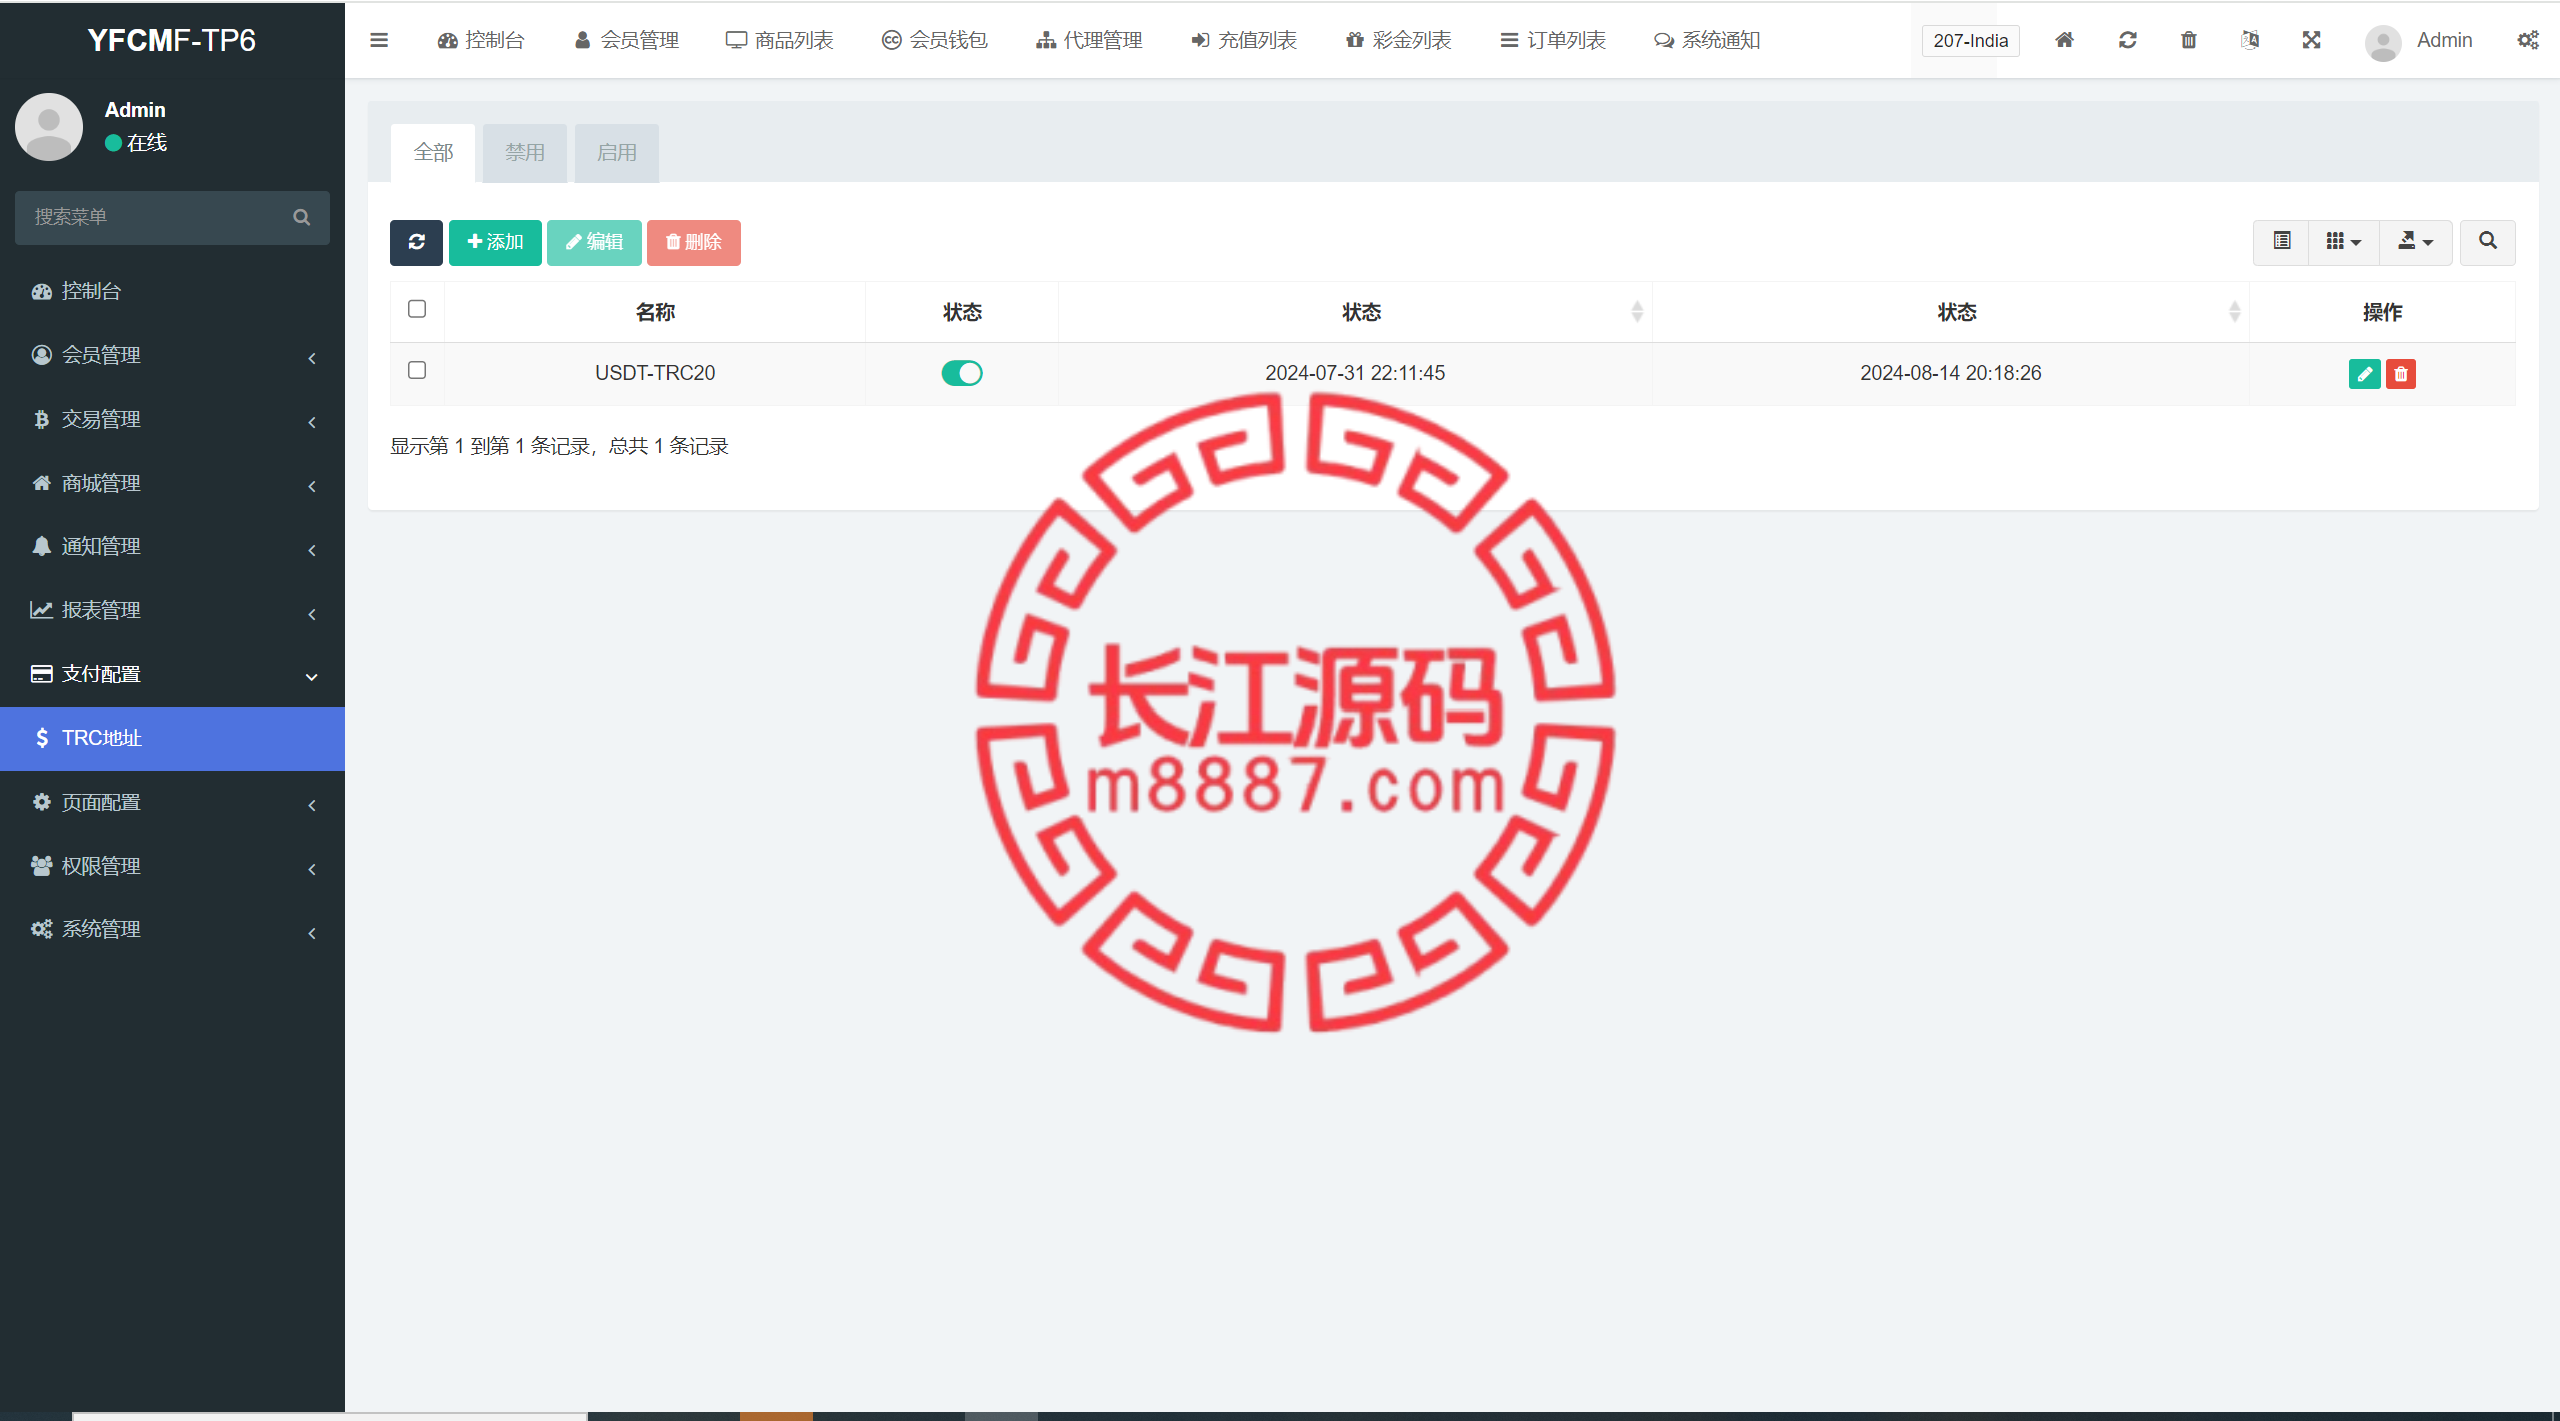Click the 207-India label button

pos(1970,41)
